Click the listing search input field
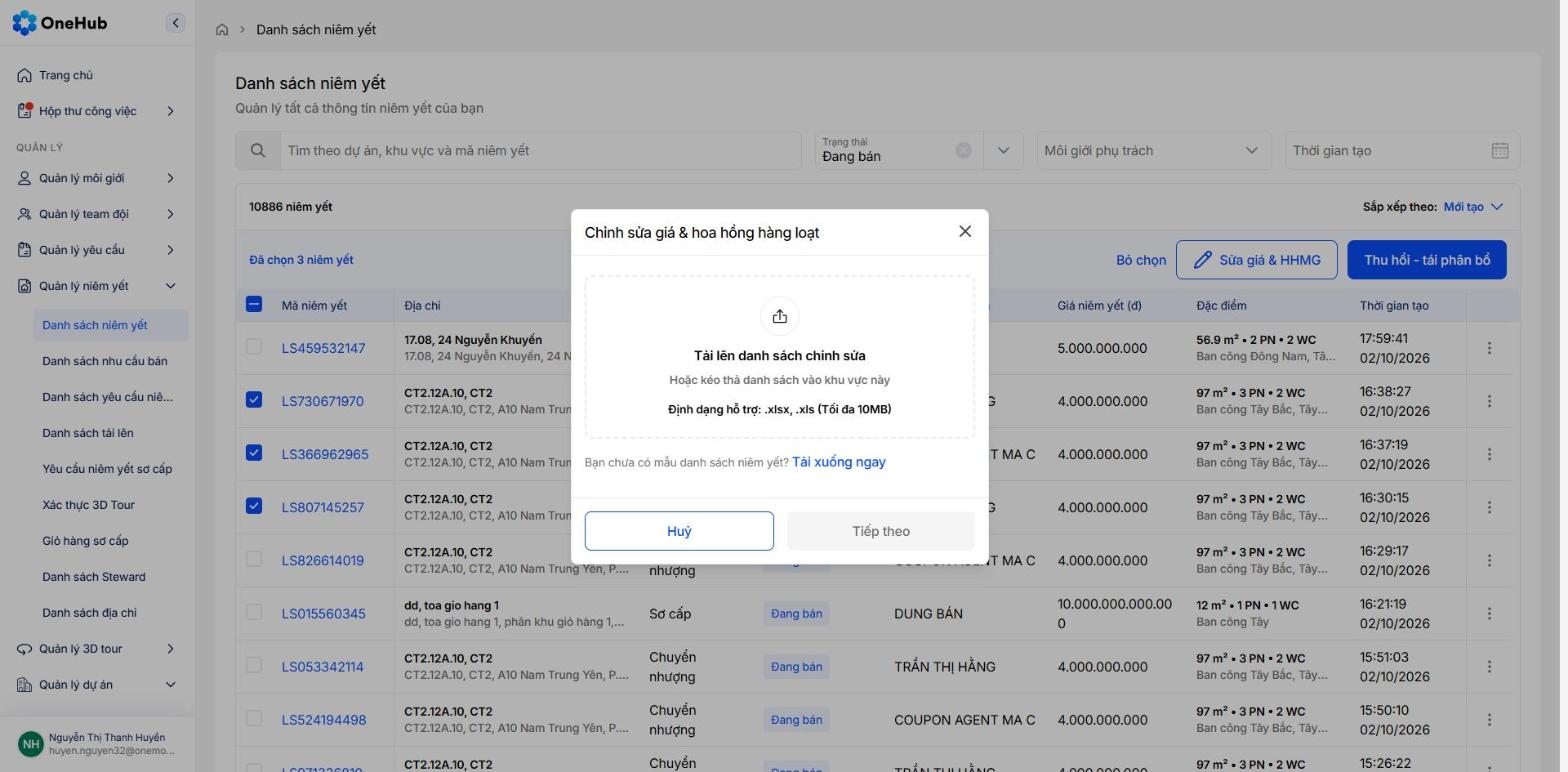The height and width of the screenshot is (772, 1568). [x=540, y=151]
